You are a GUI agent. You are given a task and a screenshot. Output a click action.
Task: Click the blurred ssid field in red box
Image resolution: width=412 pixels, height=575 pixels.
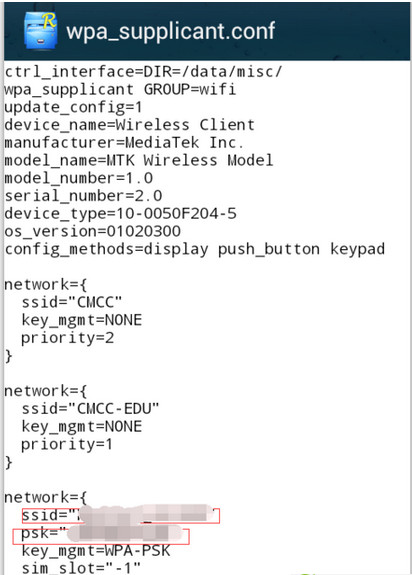[121, 516]
